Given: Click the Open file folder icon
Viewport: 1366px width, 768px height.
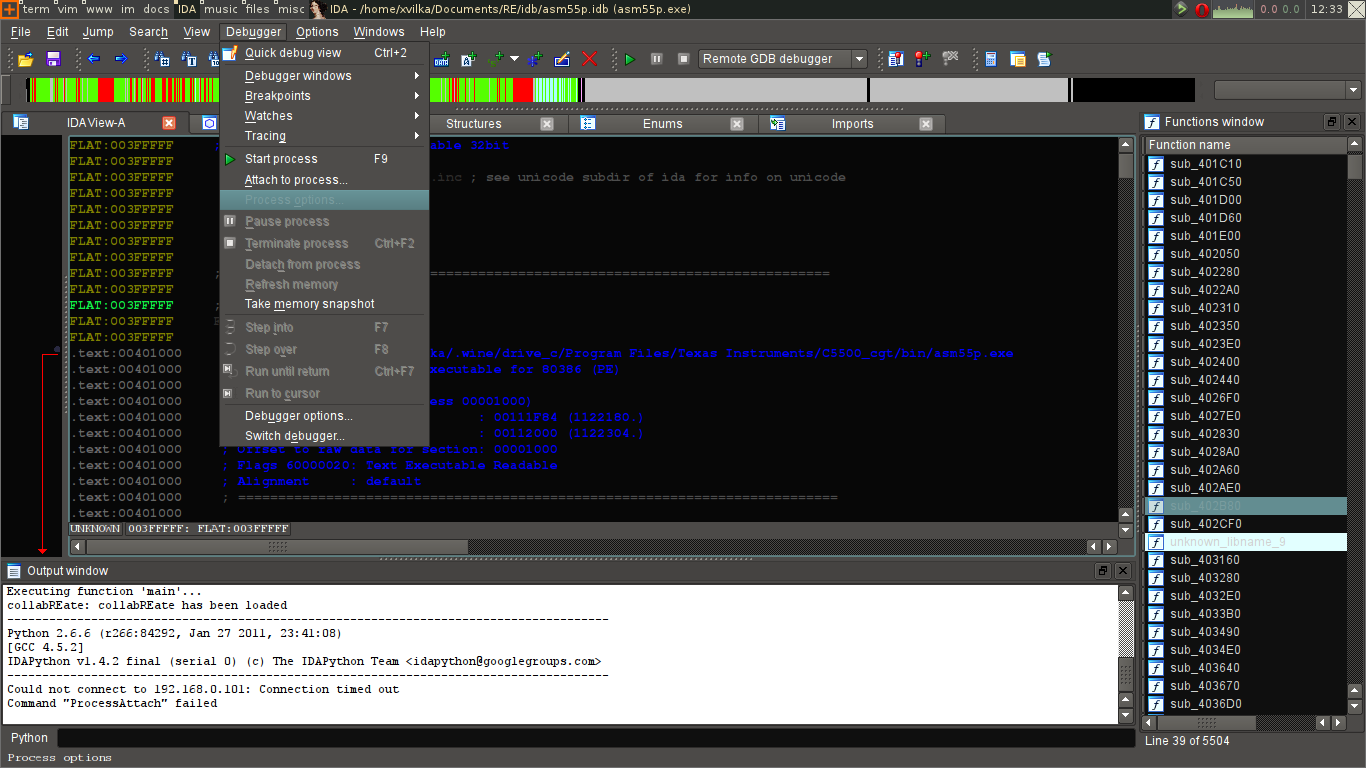Looking at the screenshot, I should coord(25,59).
